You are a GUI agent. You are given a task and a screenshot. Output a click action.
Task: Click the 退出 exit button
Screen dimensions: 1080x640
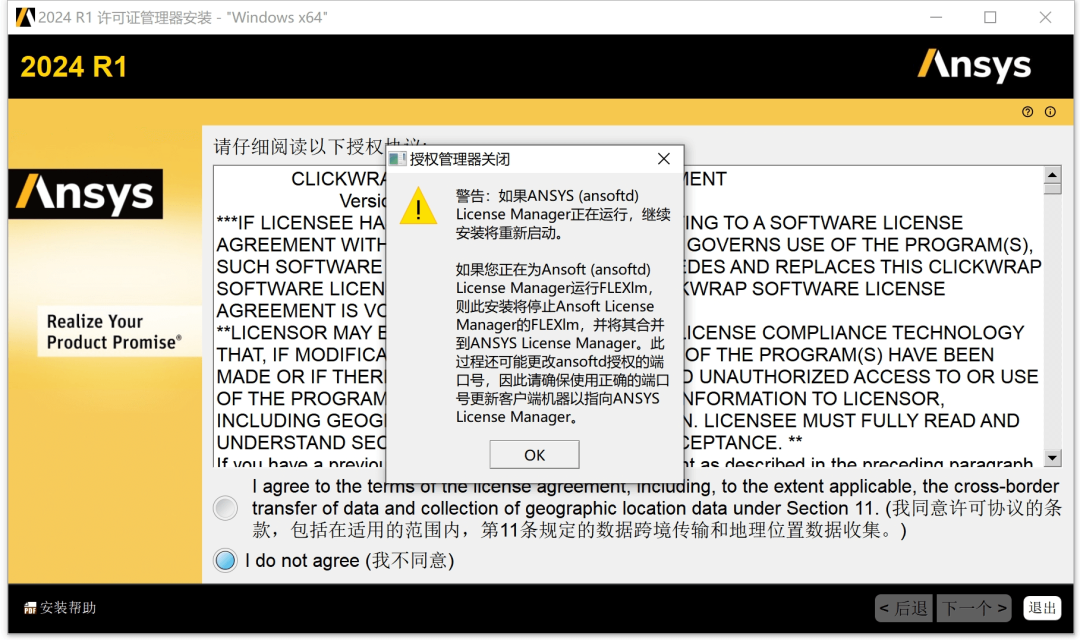tap(1042, 607)
